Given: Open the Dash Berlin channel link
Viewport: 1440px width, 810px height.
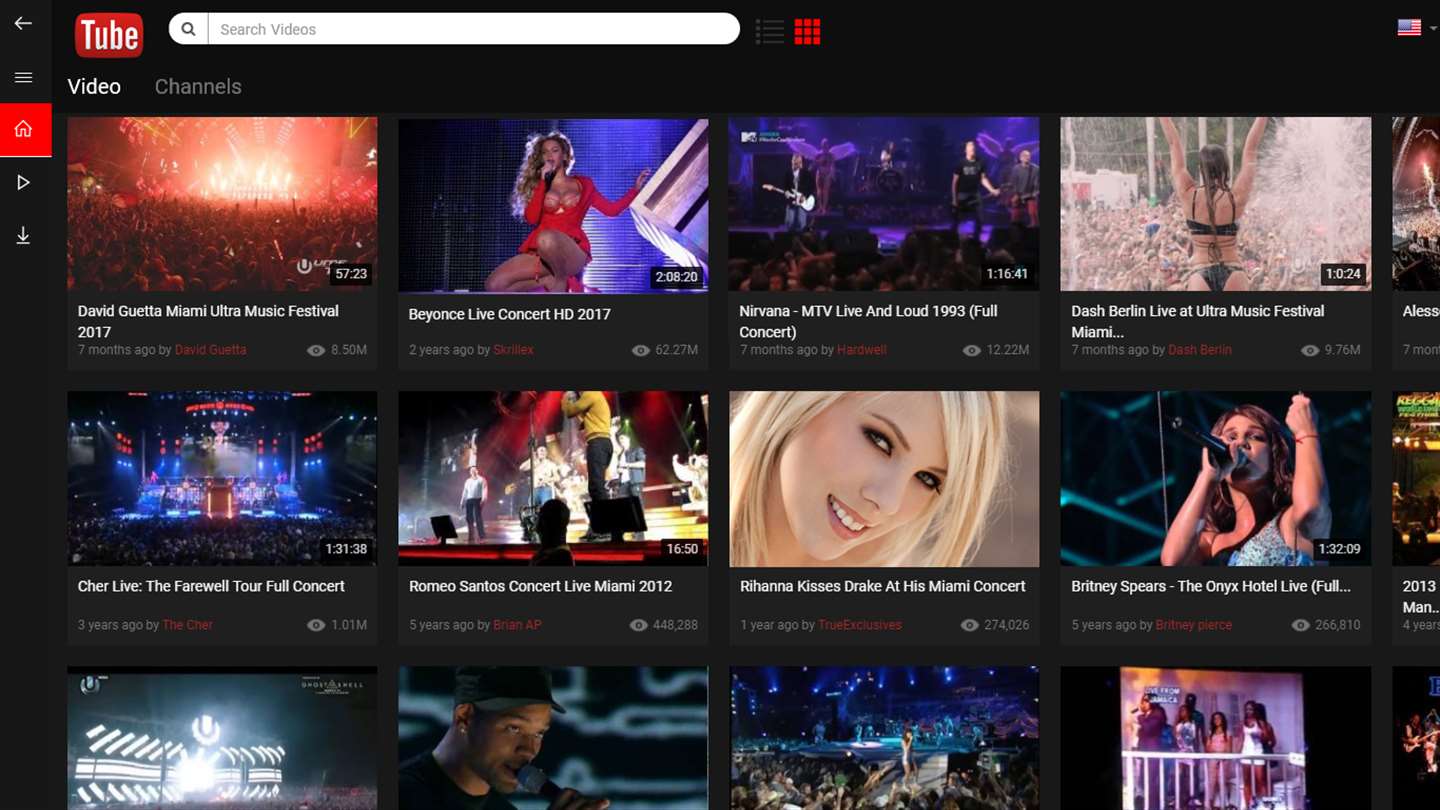Looking at the screenshot, I should pyautogui.click(x=1200, y=350).
